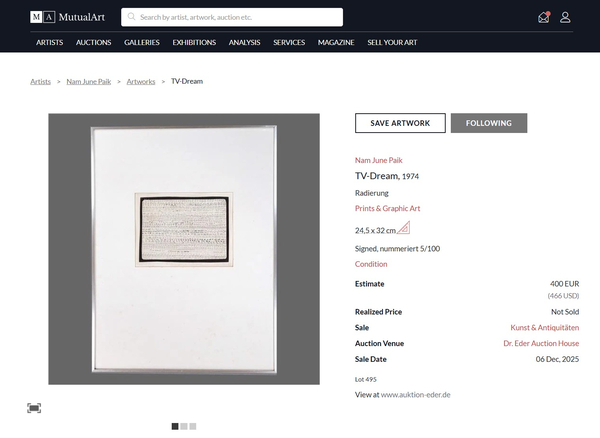600x438 pixels.
Task: Open fullscreen image view icon
Action: click(34, 408)
